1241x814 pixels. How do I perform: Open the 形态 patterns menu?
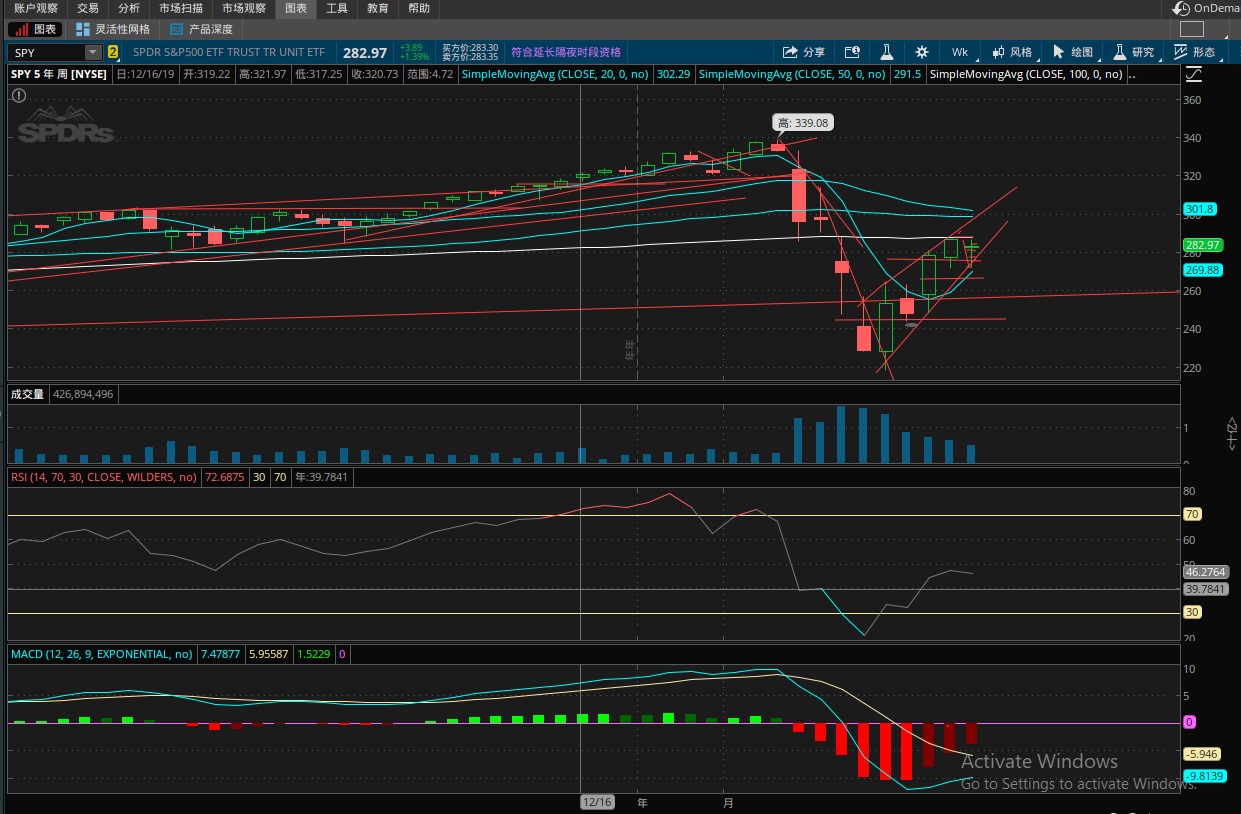tap(1194, 52)
